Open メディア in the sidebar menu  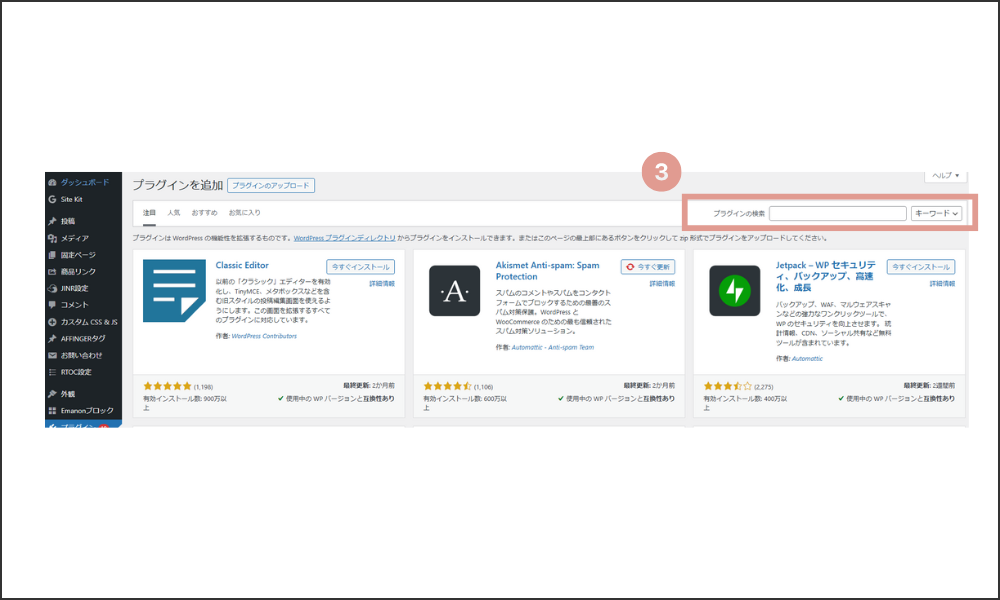(75, 238)
